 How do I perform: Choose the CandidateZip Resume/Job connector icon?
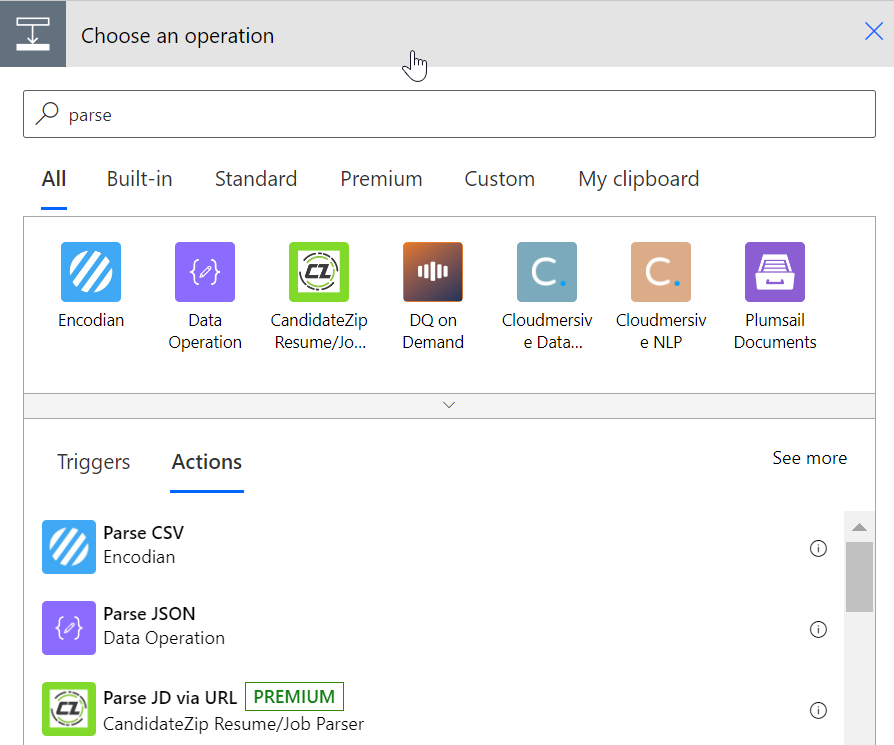tap(319, 272)
